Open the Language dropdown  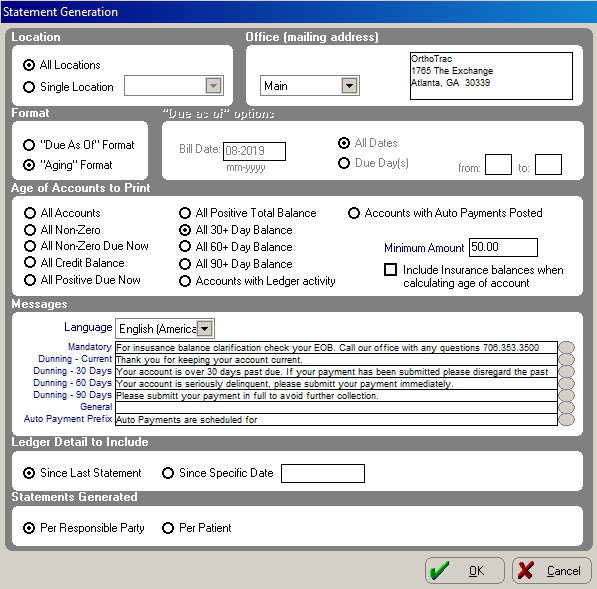point(205,329)
